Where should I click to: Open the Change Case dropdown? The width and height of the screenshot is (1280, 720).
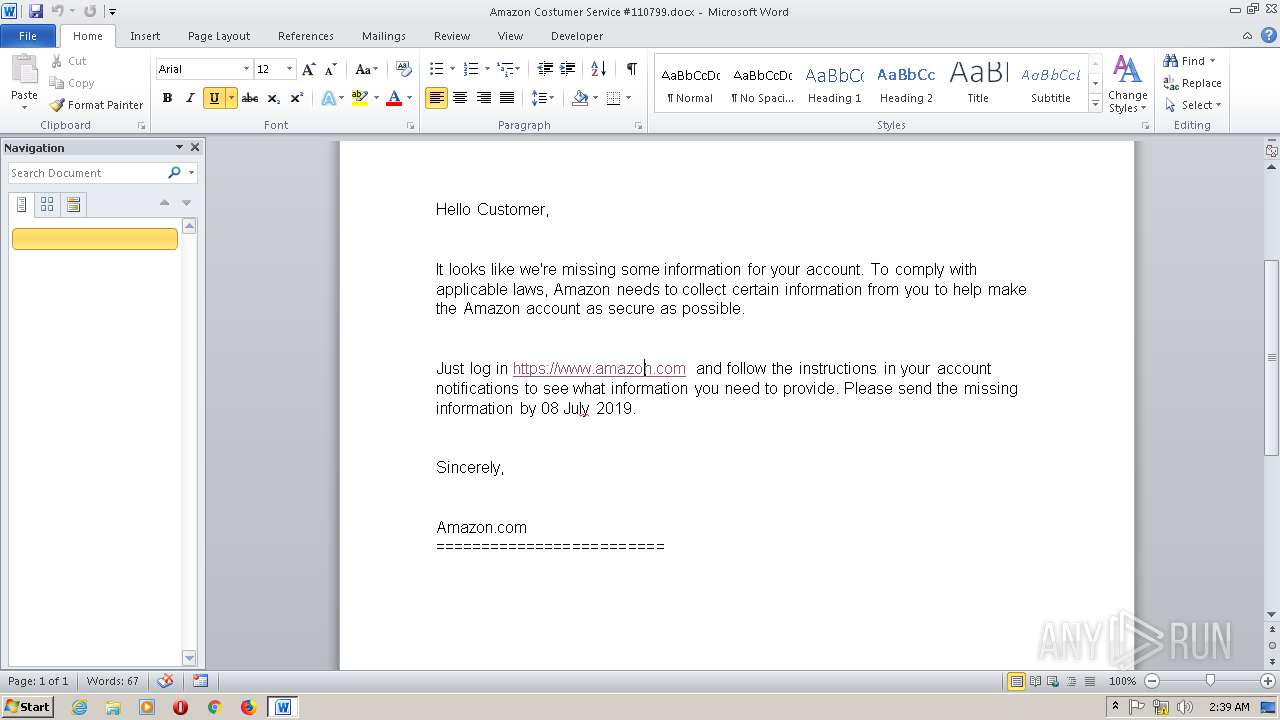(x=366, y=69)
